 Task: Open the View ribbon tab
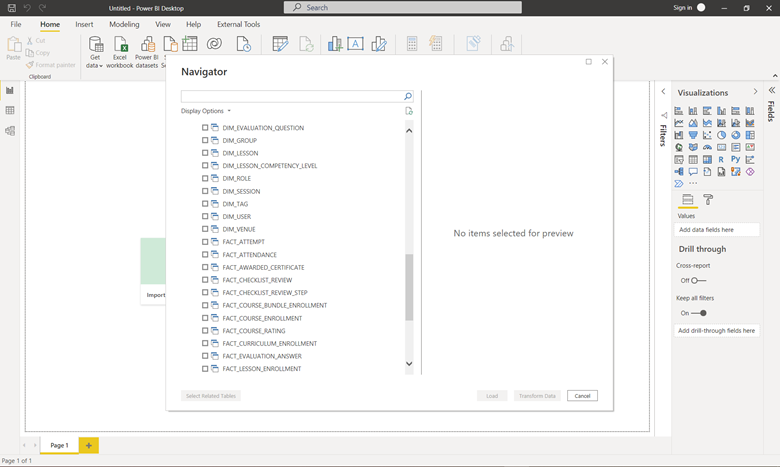tap(163, 24)
